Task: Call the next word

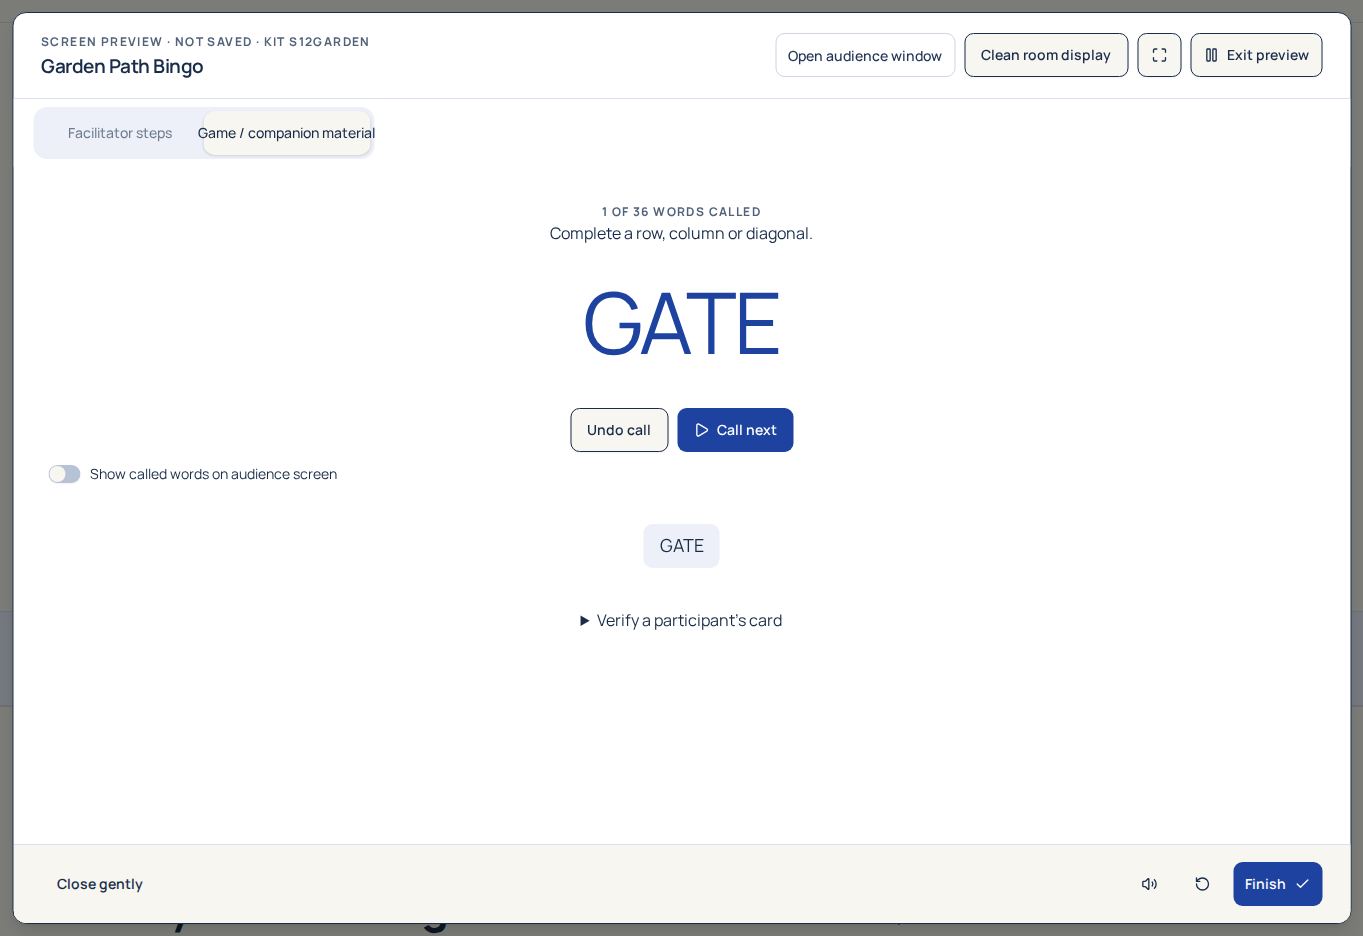Action: 735,430
